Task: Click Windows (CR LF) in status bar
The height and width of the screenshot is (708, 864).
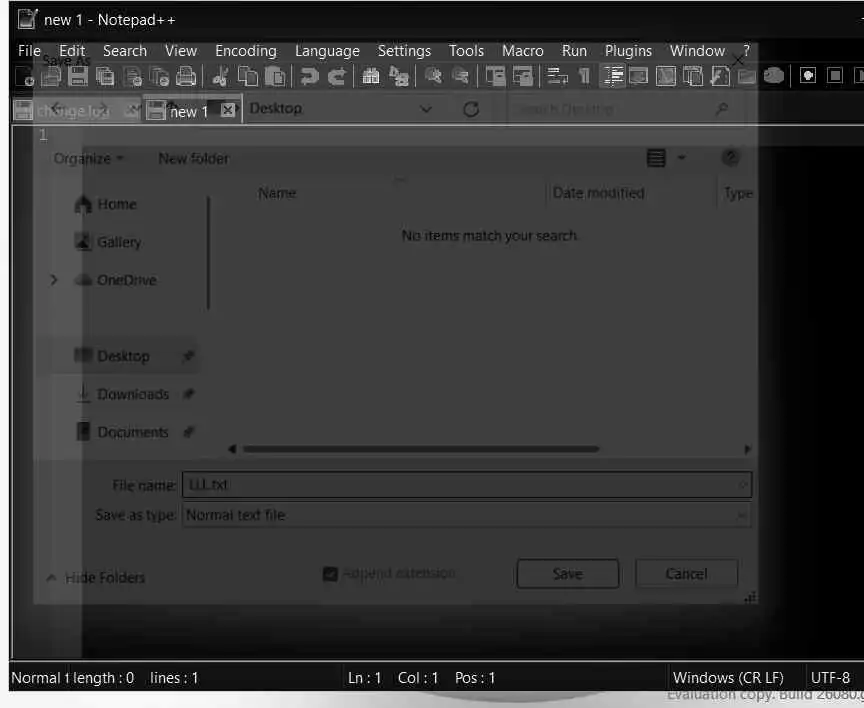Action: coord(728,678)
